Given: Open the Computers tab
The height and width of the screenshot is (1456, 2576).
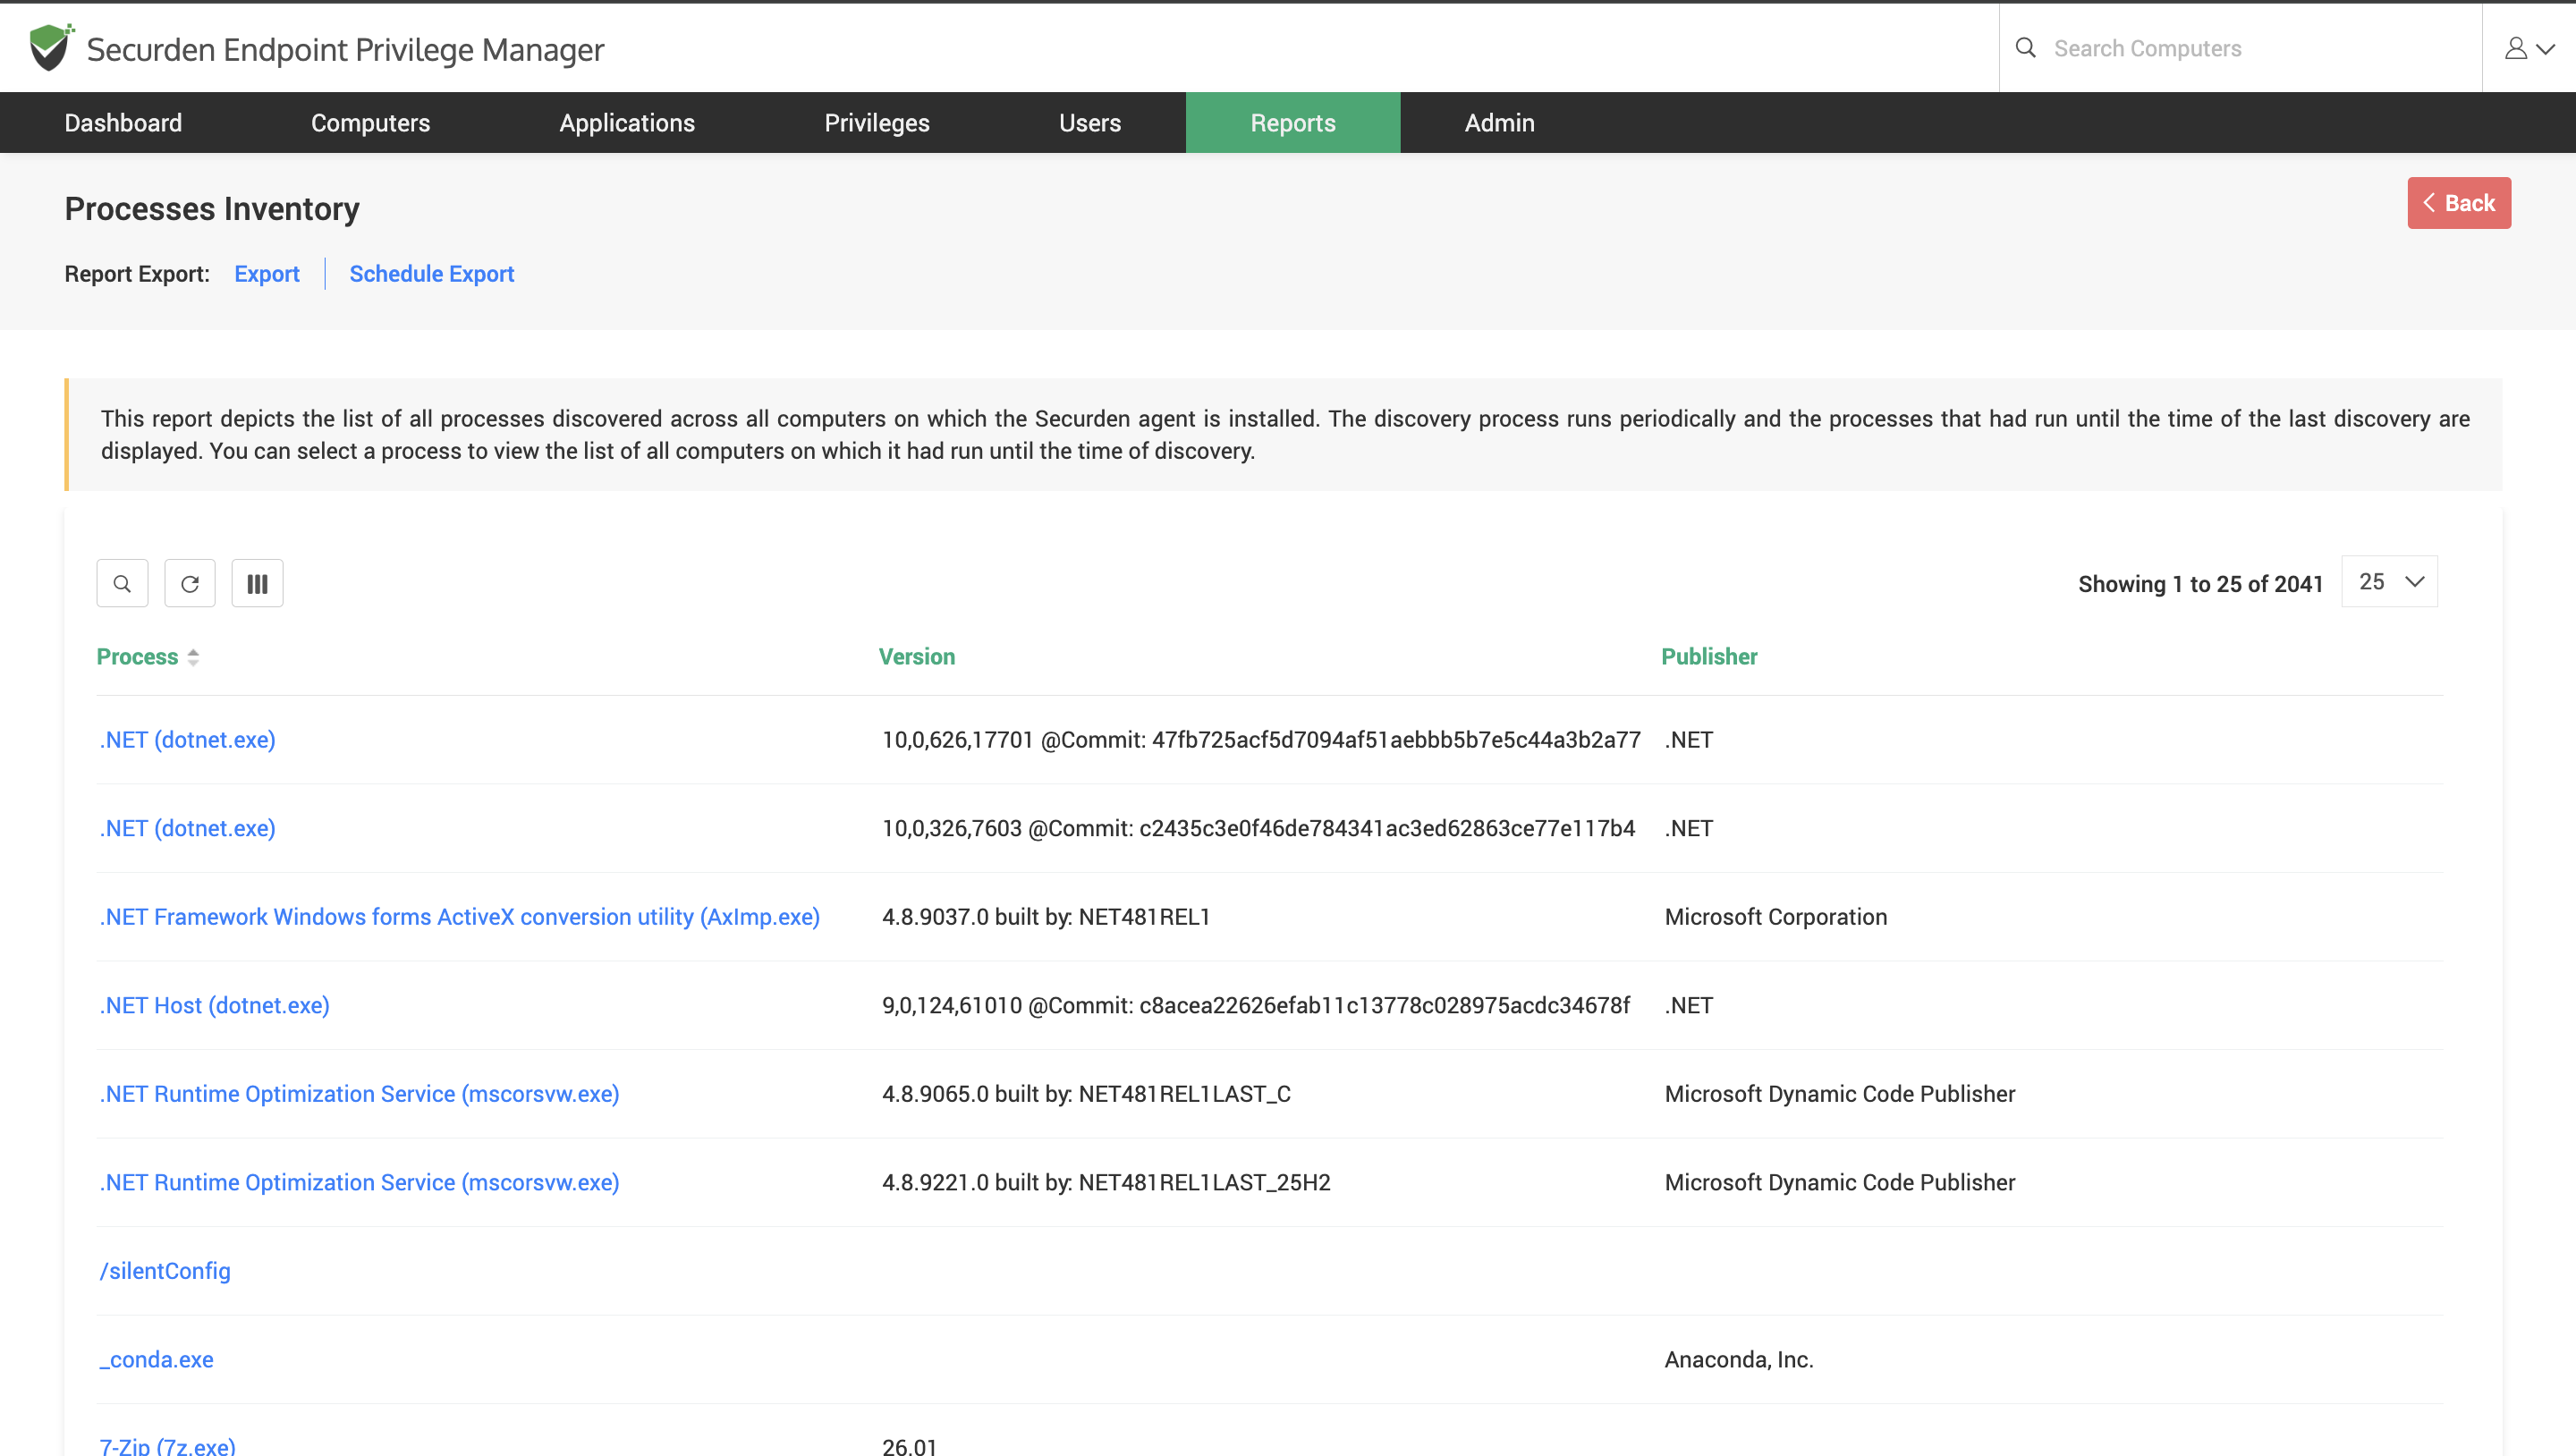Looking at the screenshot, I should [370, 122].
